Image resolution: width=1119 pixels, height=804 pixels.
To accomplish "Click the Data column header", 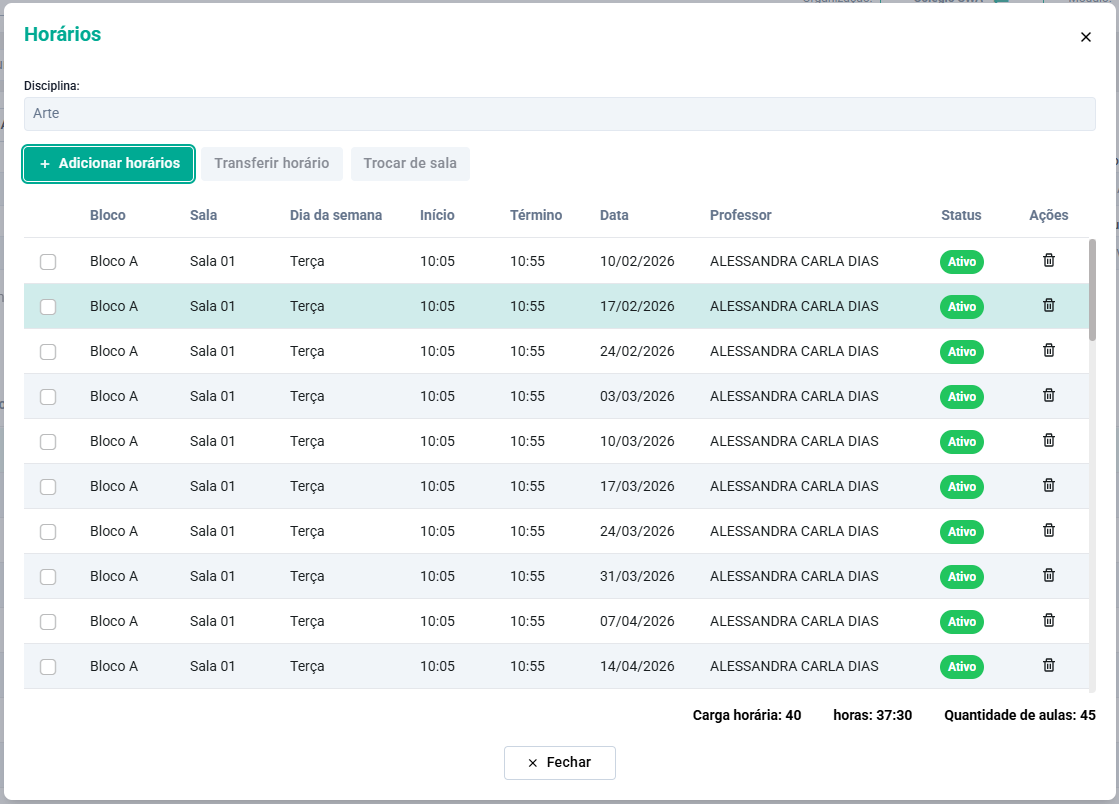I will pos(614,215).
